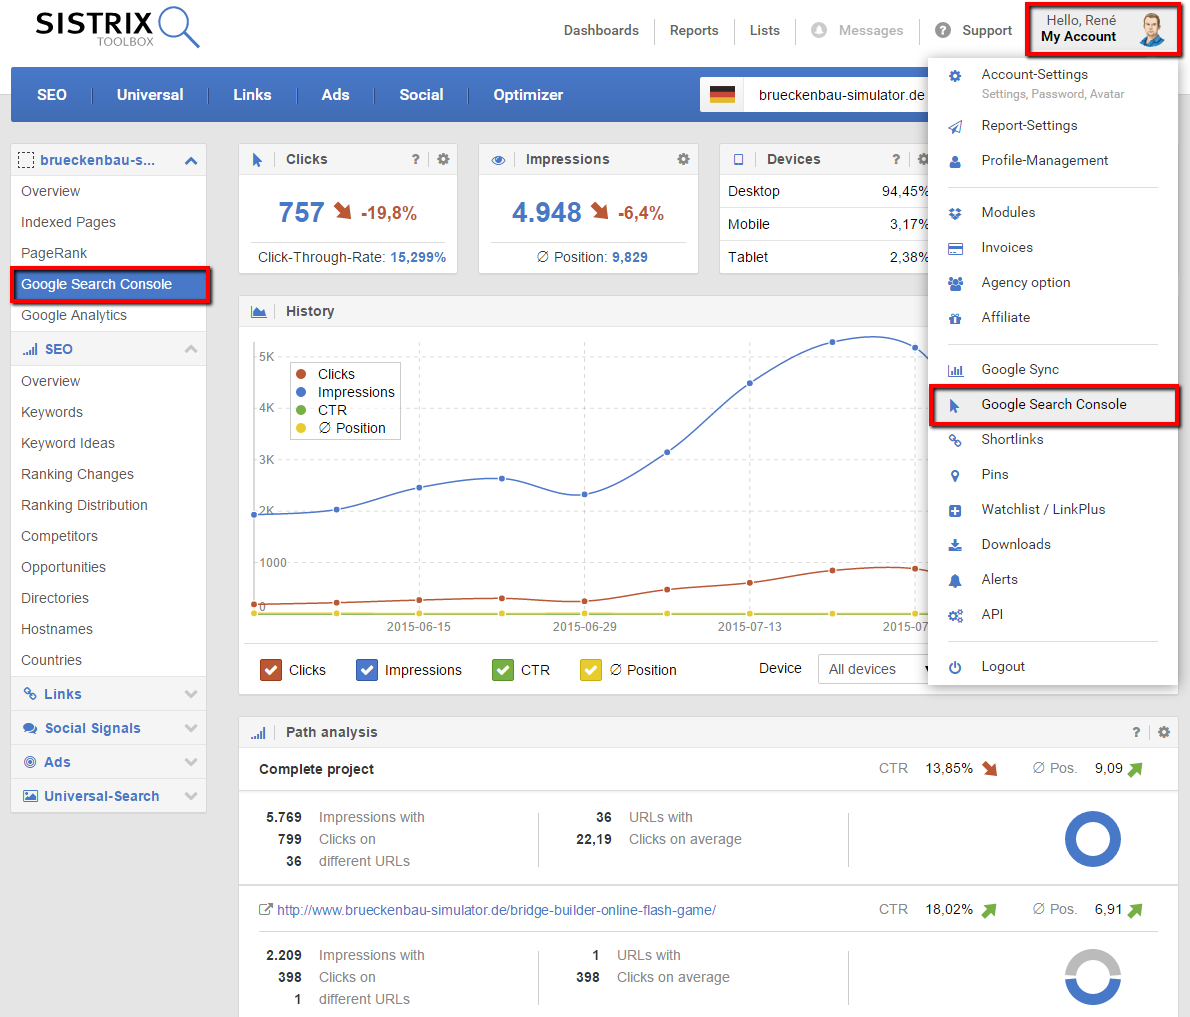Click the user avatar picture
Viewport: 1190px width, 1017px height.
pos(1152,29)
